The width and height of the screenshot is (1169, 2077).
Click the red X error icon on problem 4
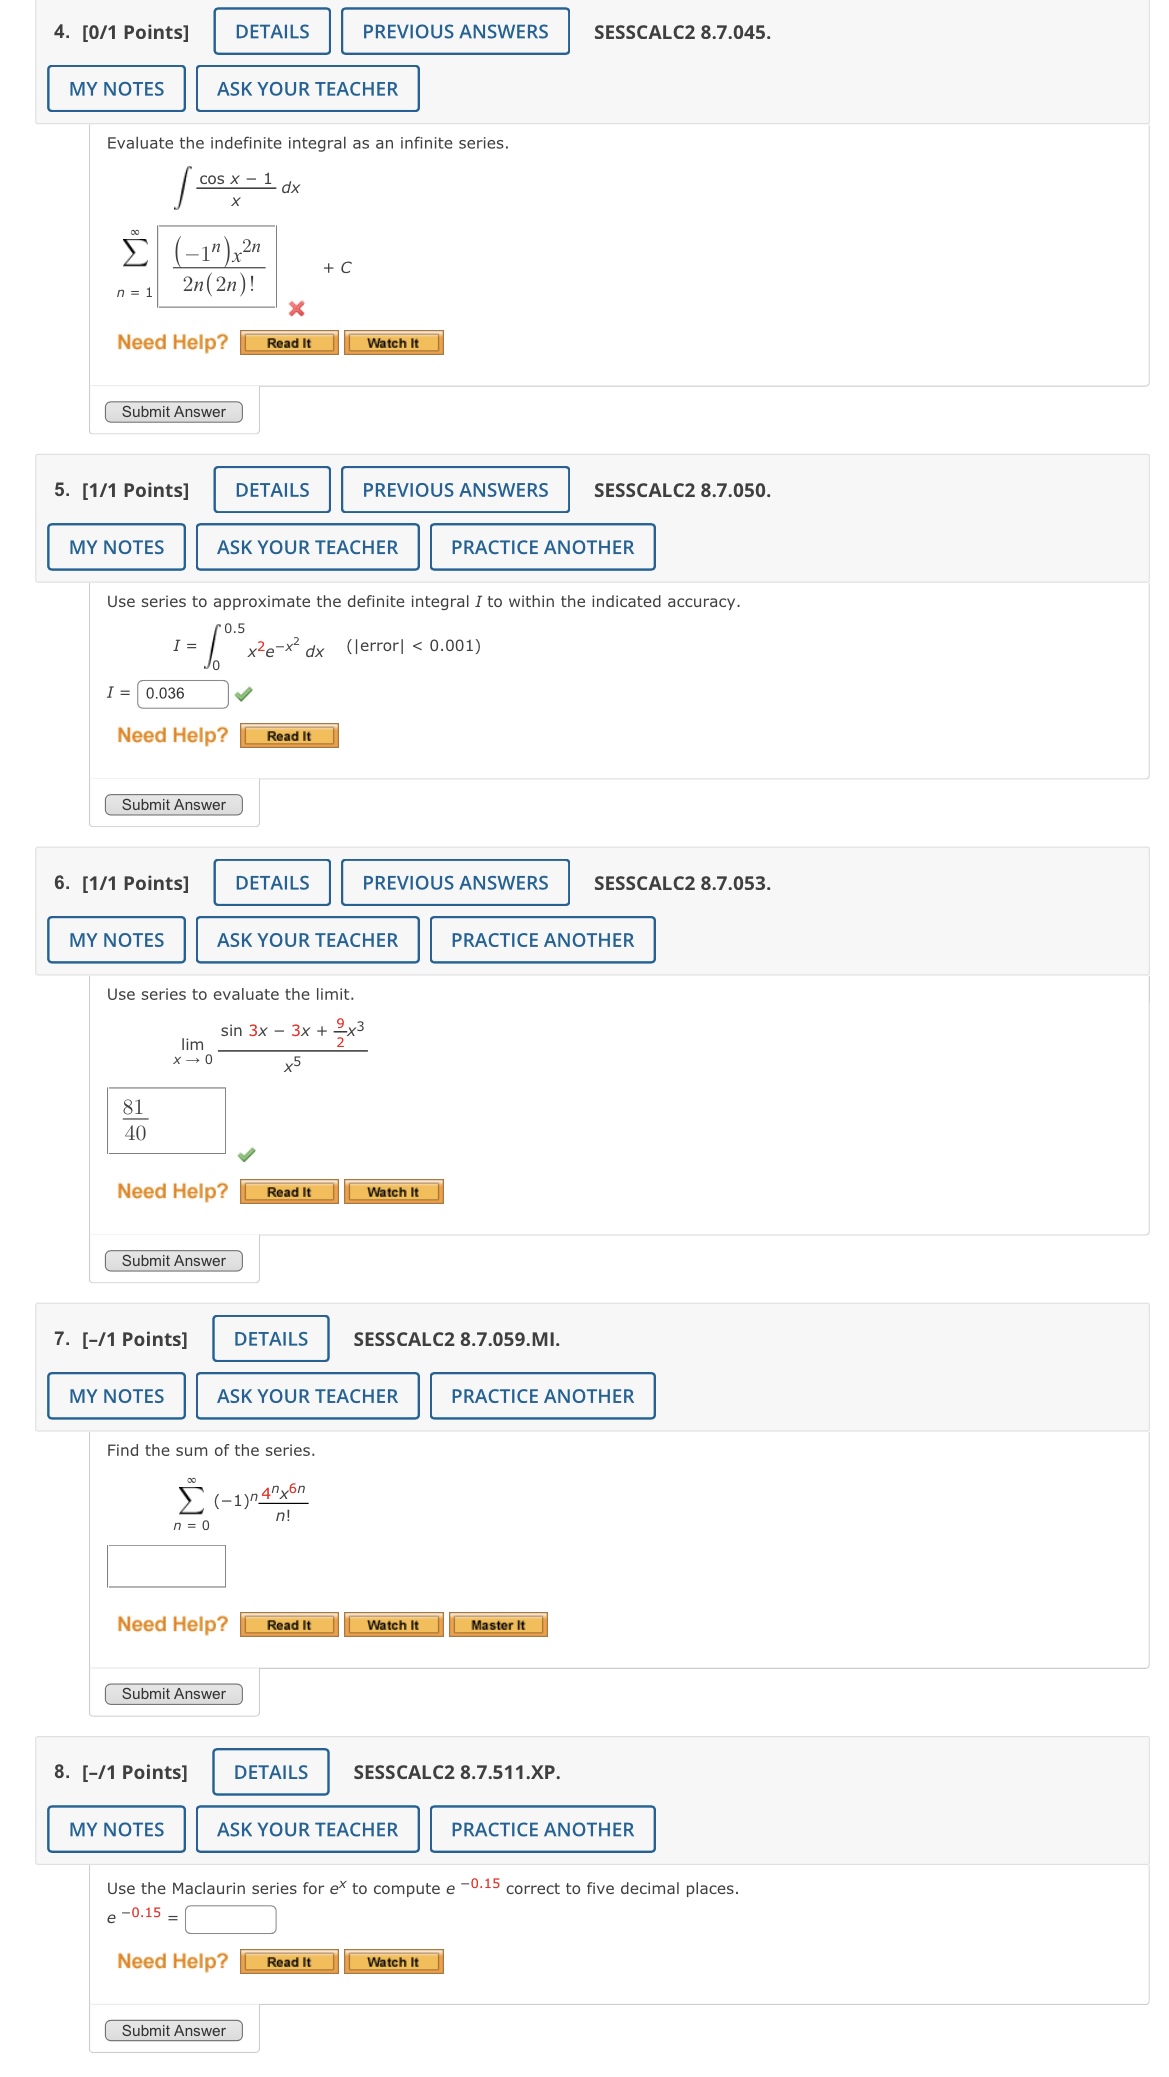click(295, 310)
